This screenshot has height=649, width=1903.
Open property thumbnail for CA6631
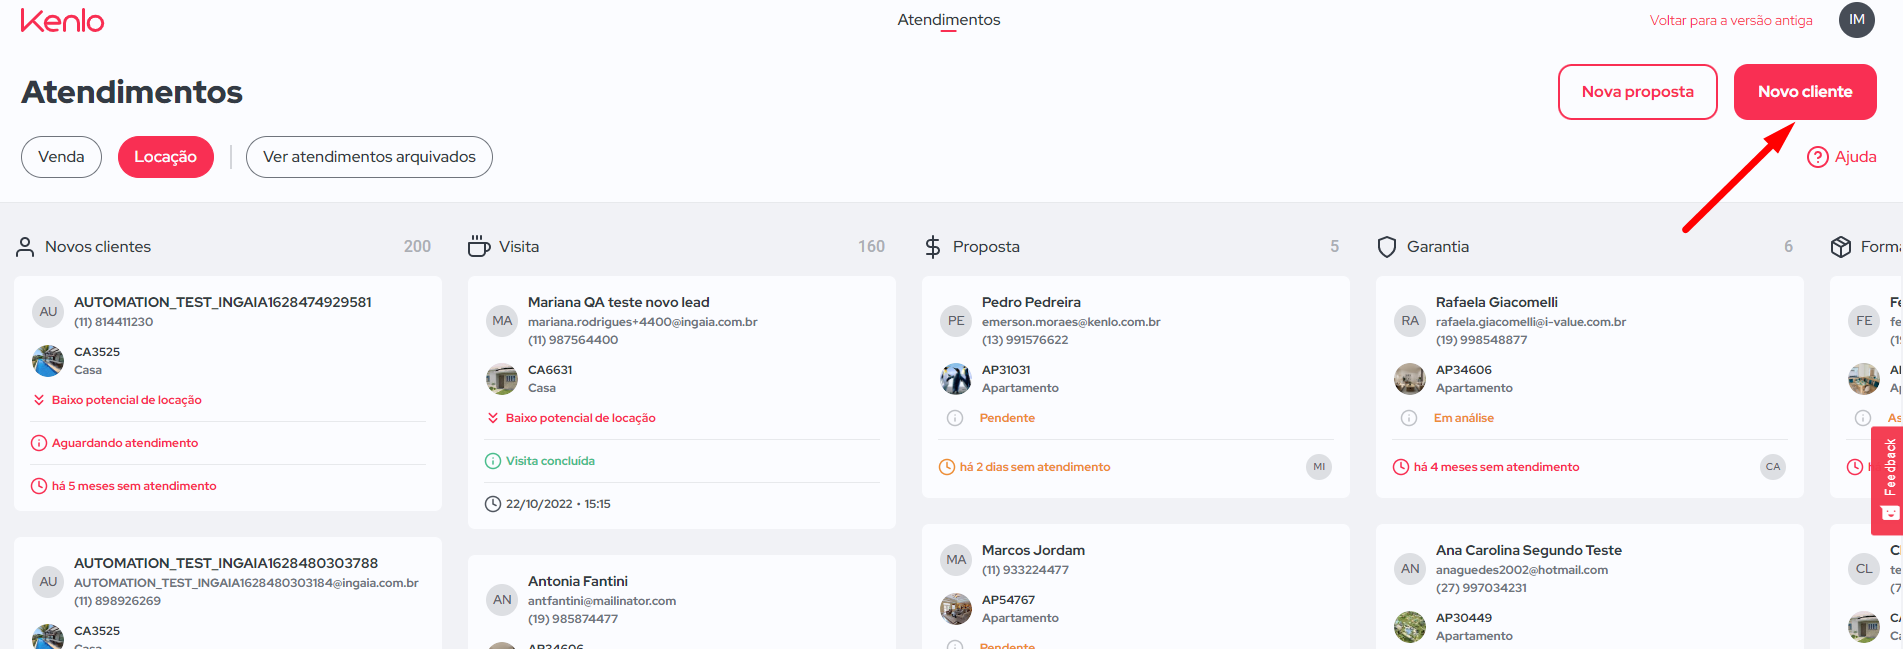(x=502, y=379)
